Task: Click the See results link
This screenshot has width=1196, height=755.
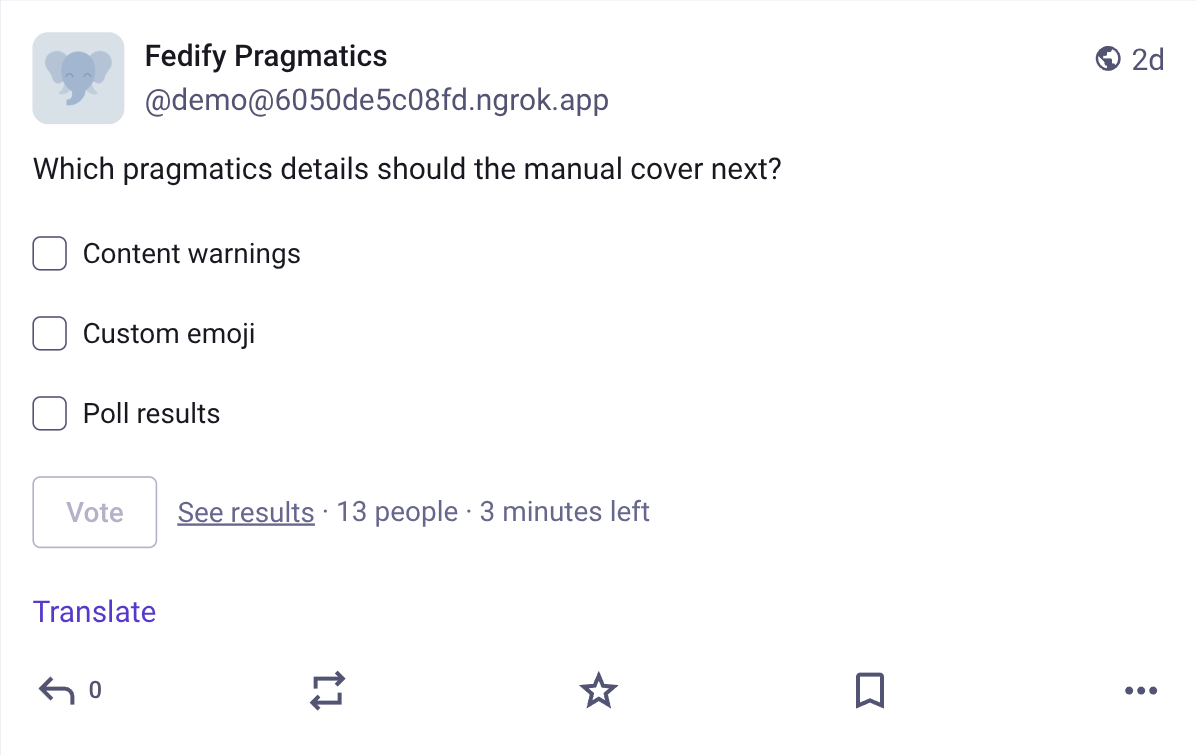Action: pos(245,512)
